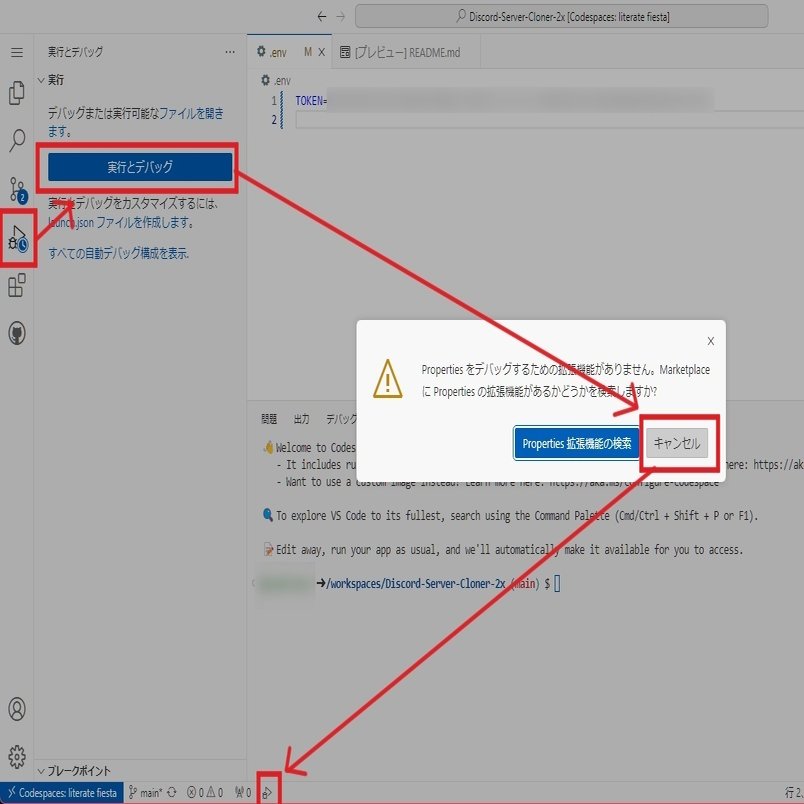Click the blue 実行とデバッグ button

tap(140, 167)
